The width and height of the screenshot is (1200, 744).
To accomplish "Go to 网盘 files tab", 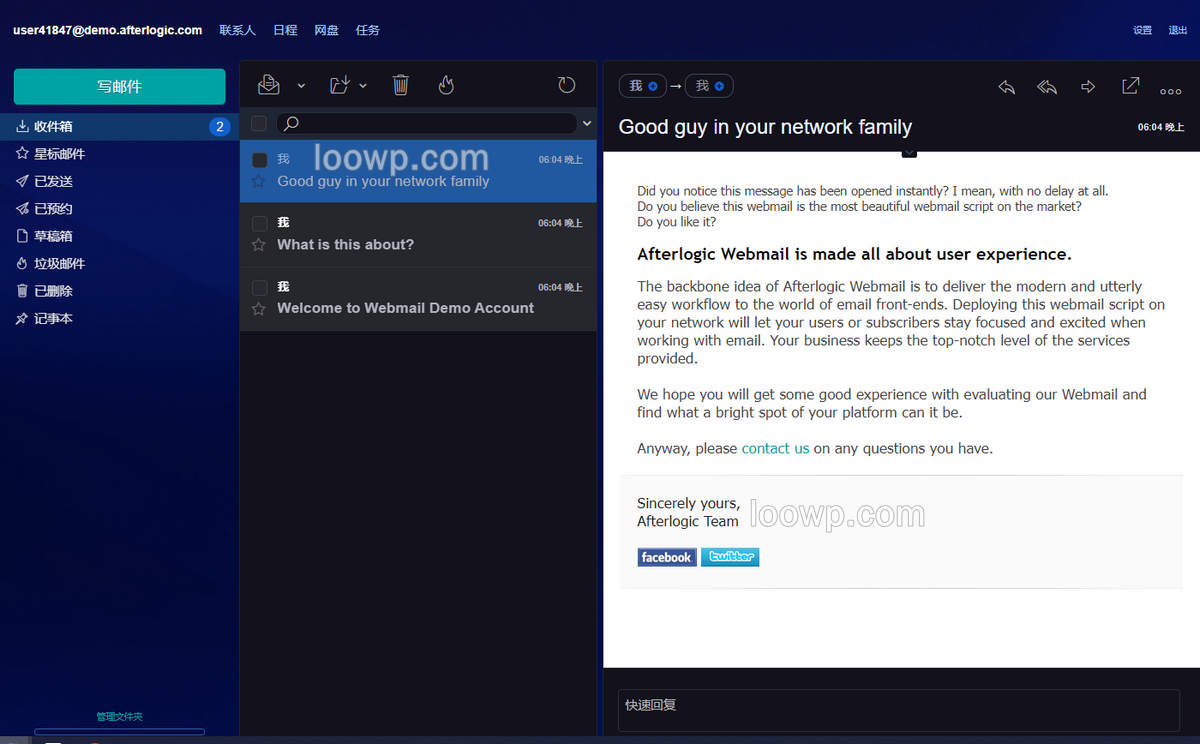I will [326, 30].
